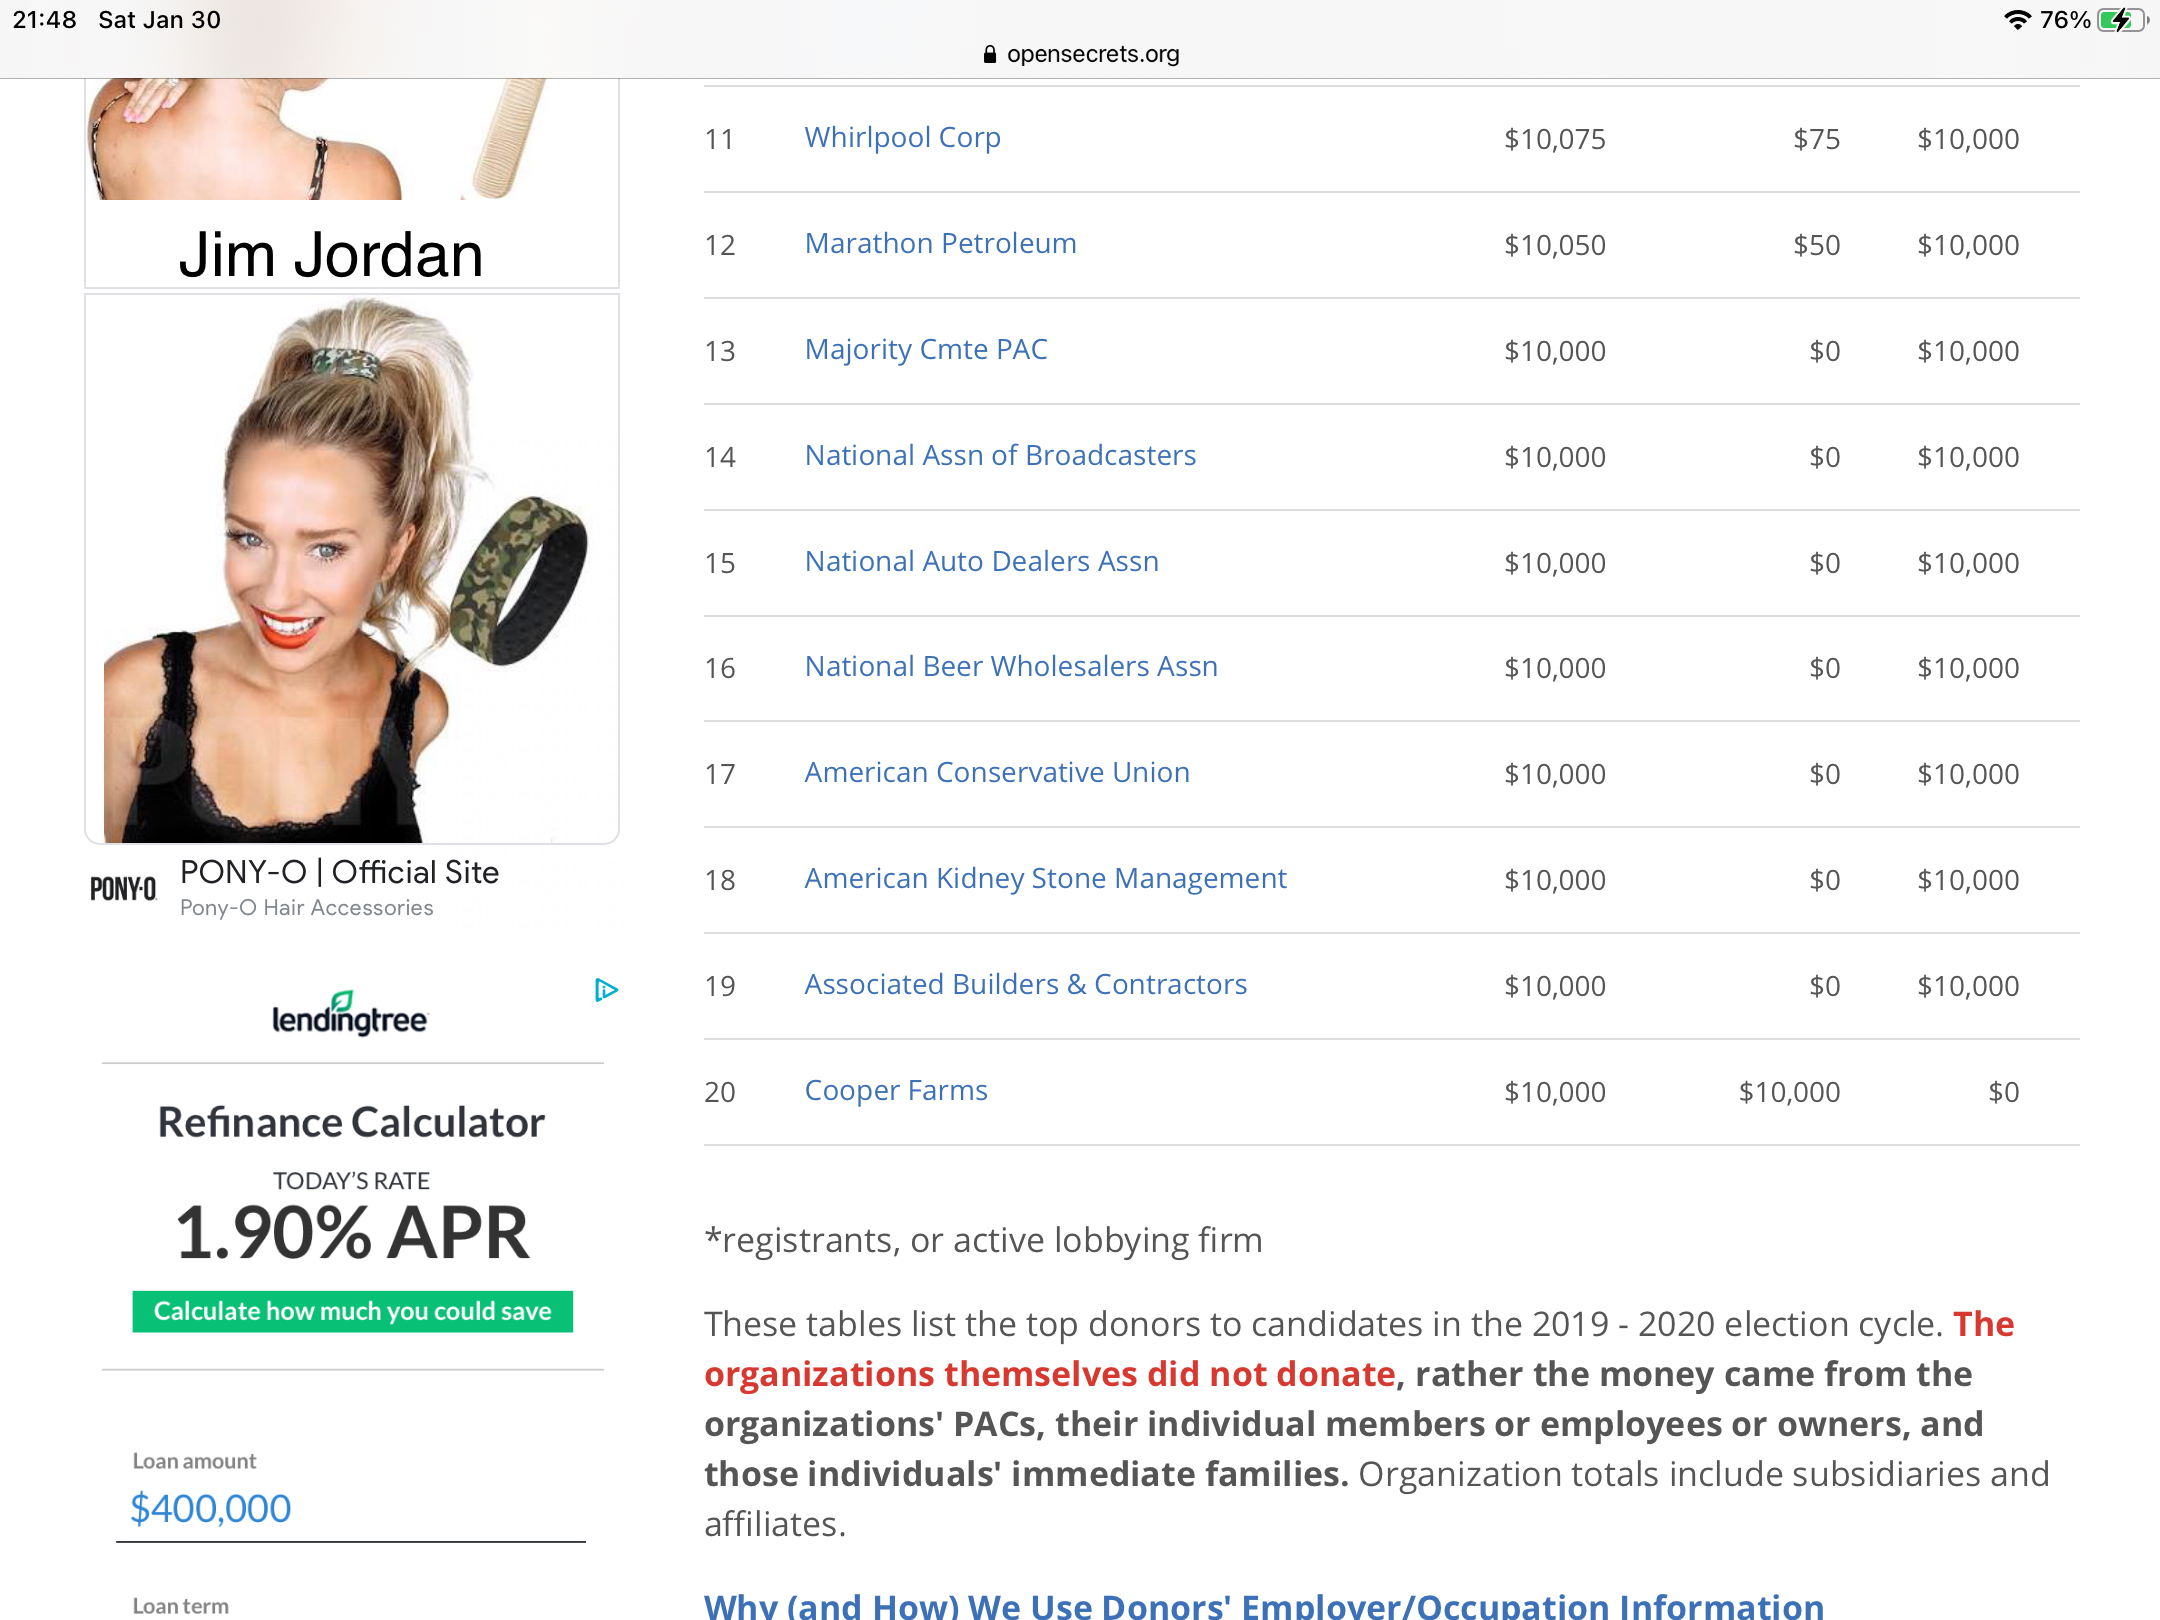Viewport: 2160px width, 1620px height.
Task: Open the Cooper Farms link
Action: (896, 1090)
